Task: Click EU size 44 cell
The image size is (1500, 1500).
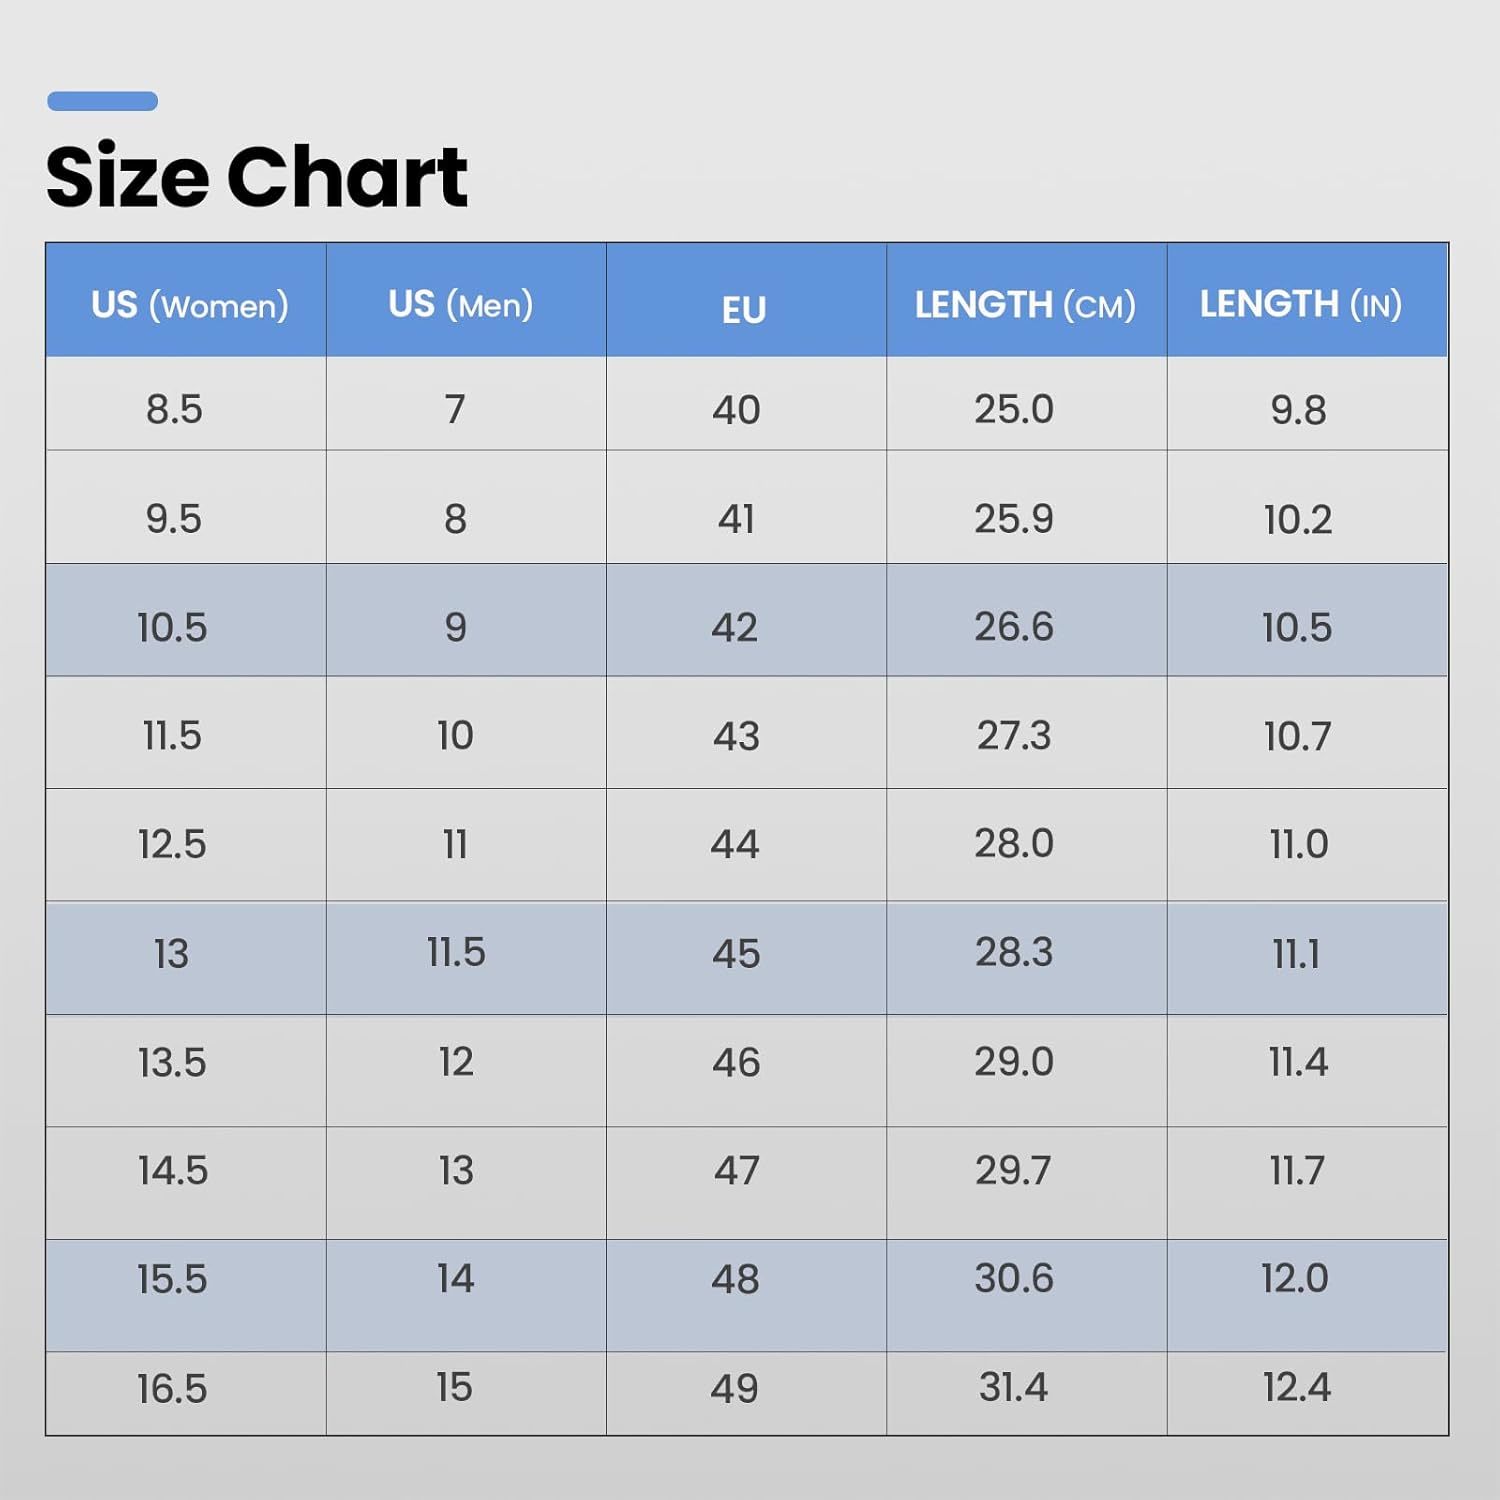Action: tap(746, 845)
